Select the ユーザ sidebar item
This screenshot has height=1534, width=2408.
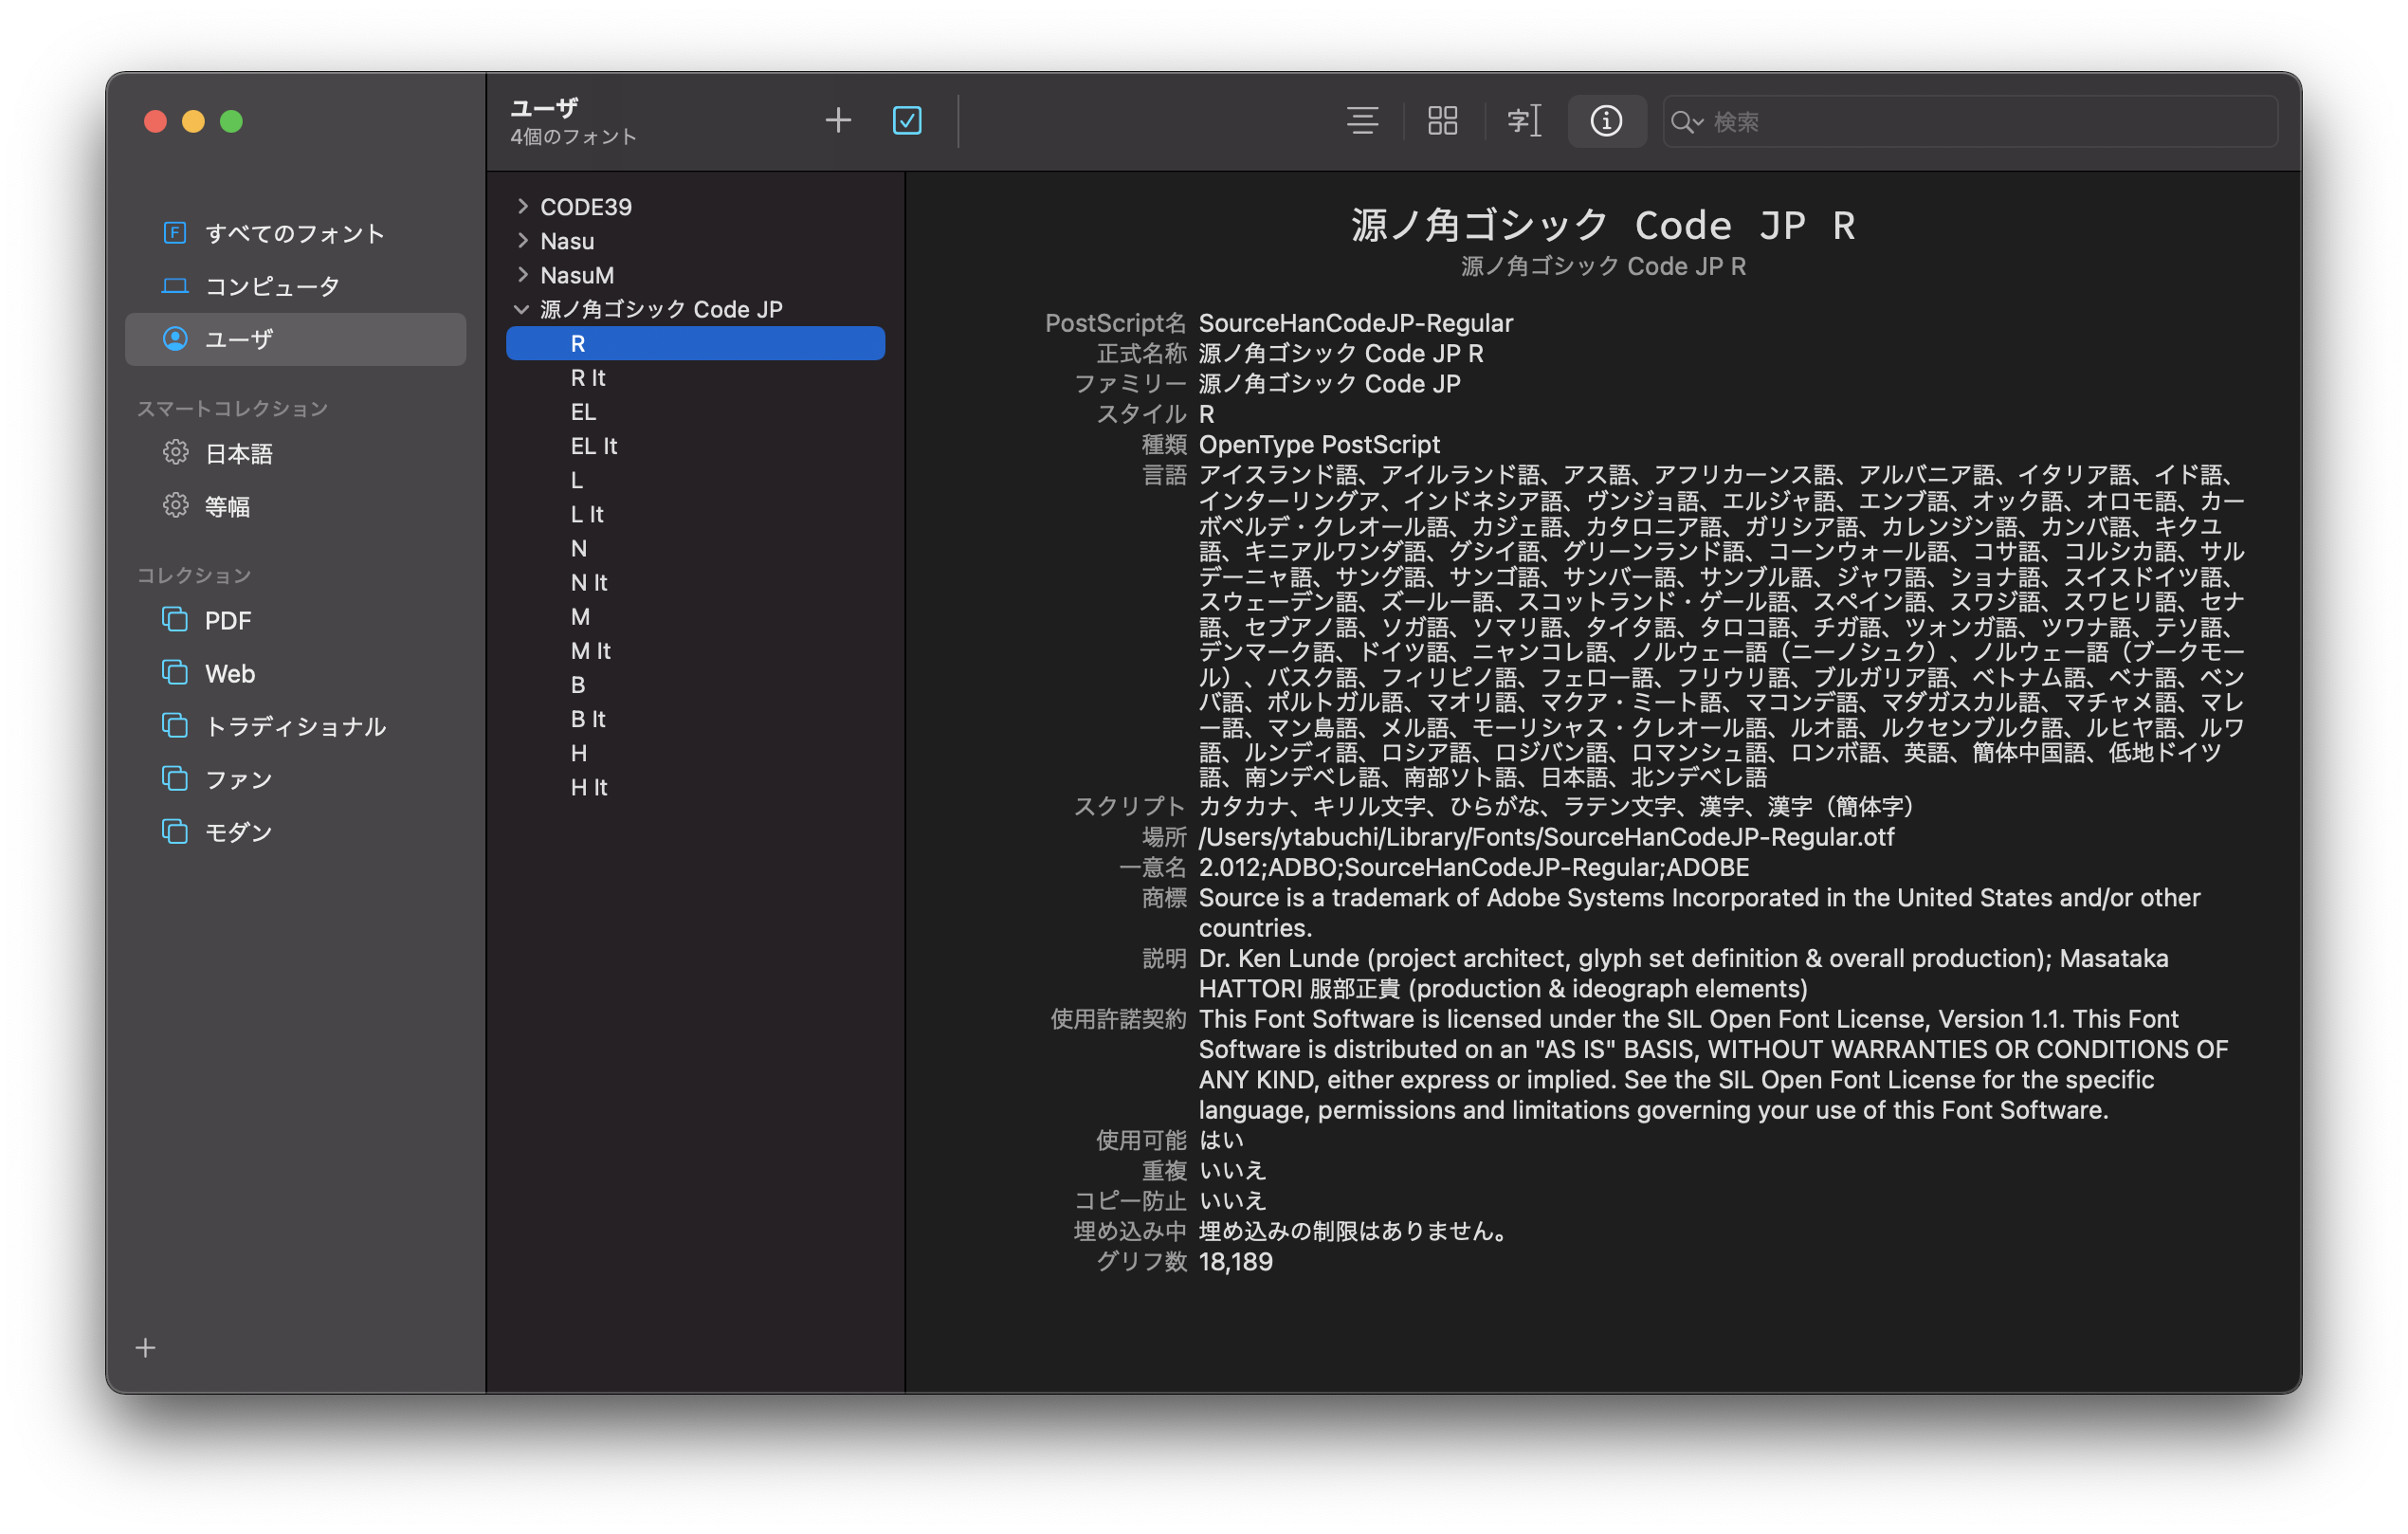coord(296,339)
